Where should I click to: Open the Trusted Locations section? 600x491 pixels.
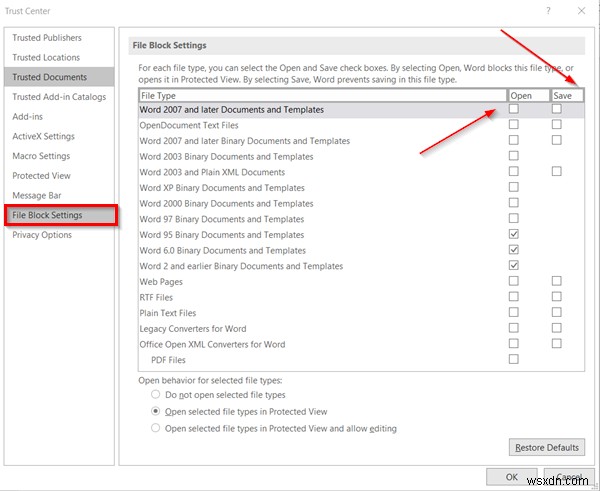point(46,57)
